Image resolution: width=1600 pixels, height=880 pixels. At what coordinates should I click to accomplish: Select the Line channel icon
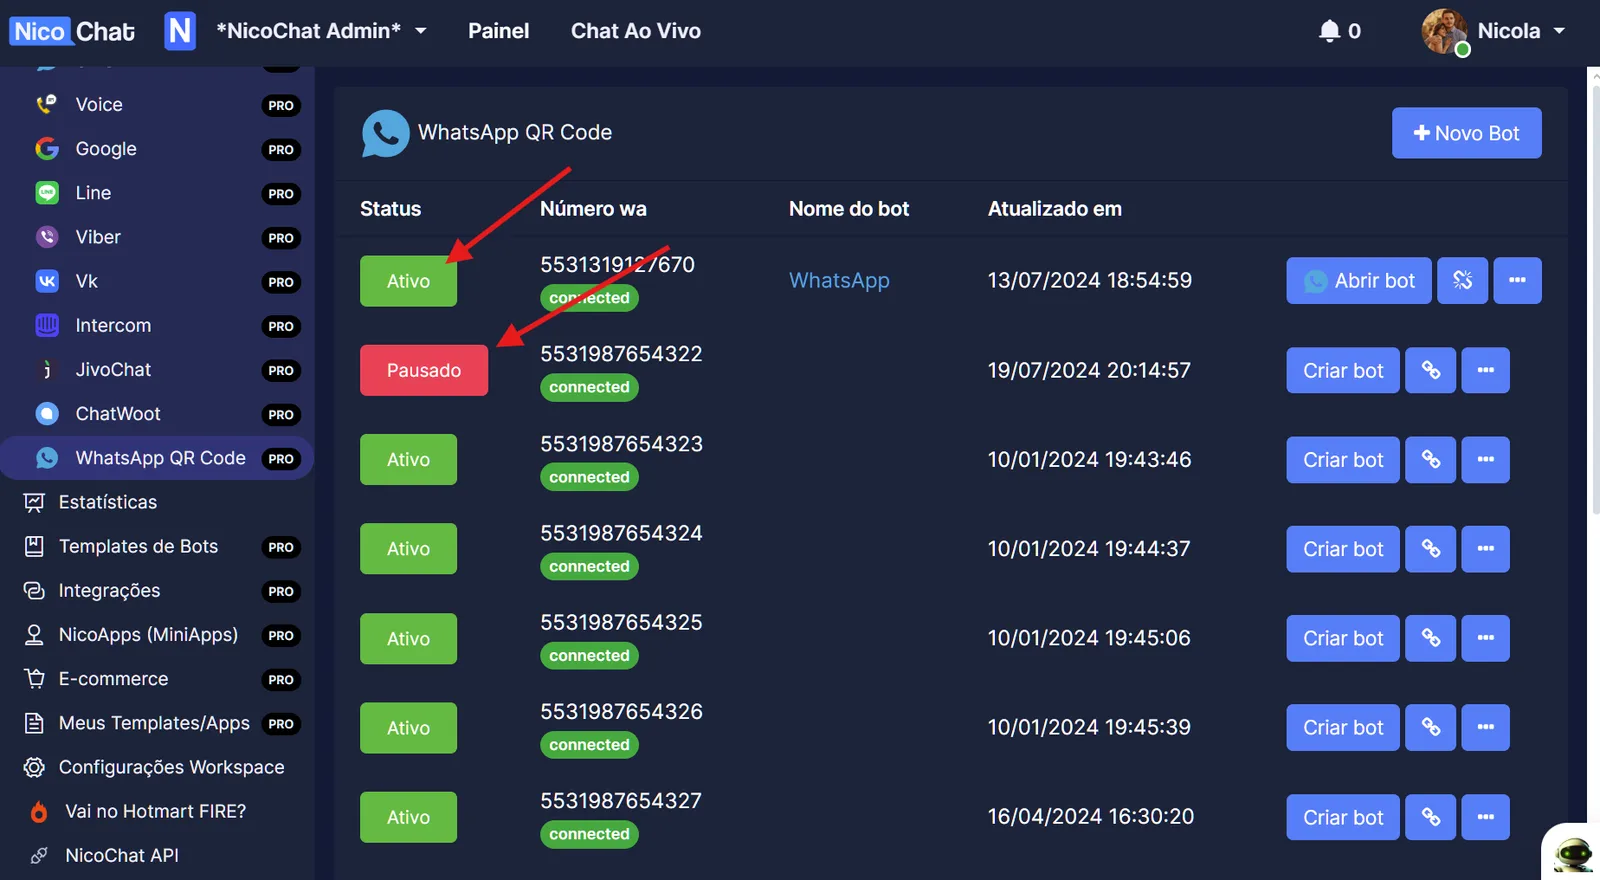[x=46, y=193]
